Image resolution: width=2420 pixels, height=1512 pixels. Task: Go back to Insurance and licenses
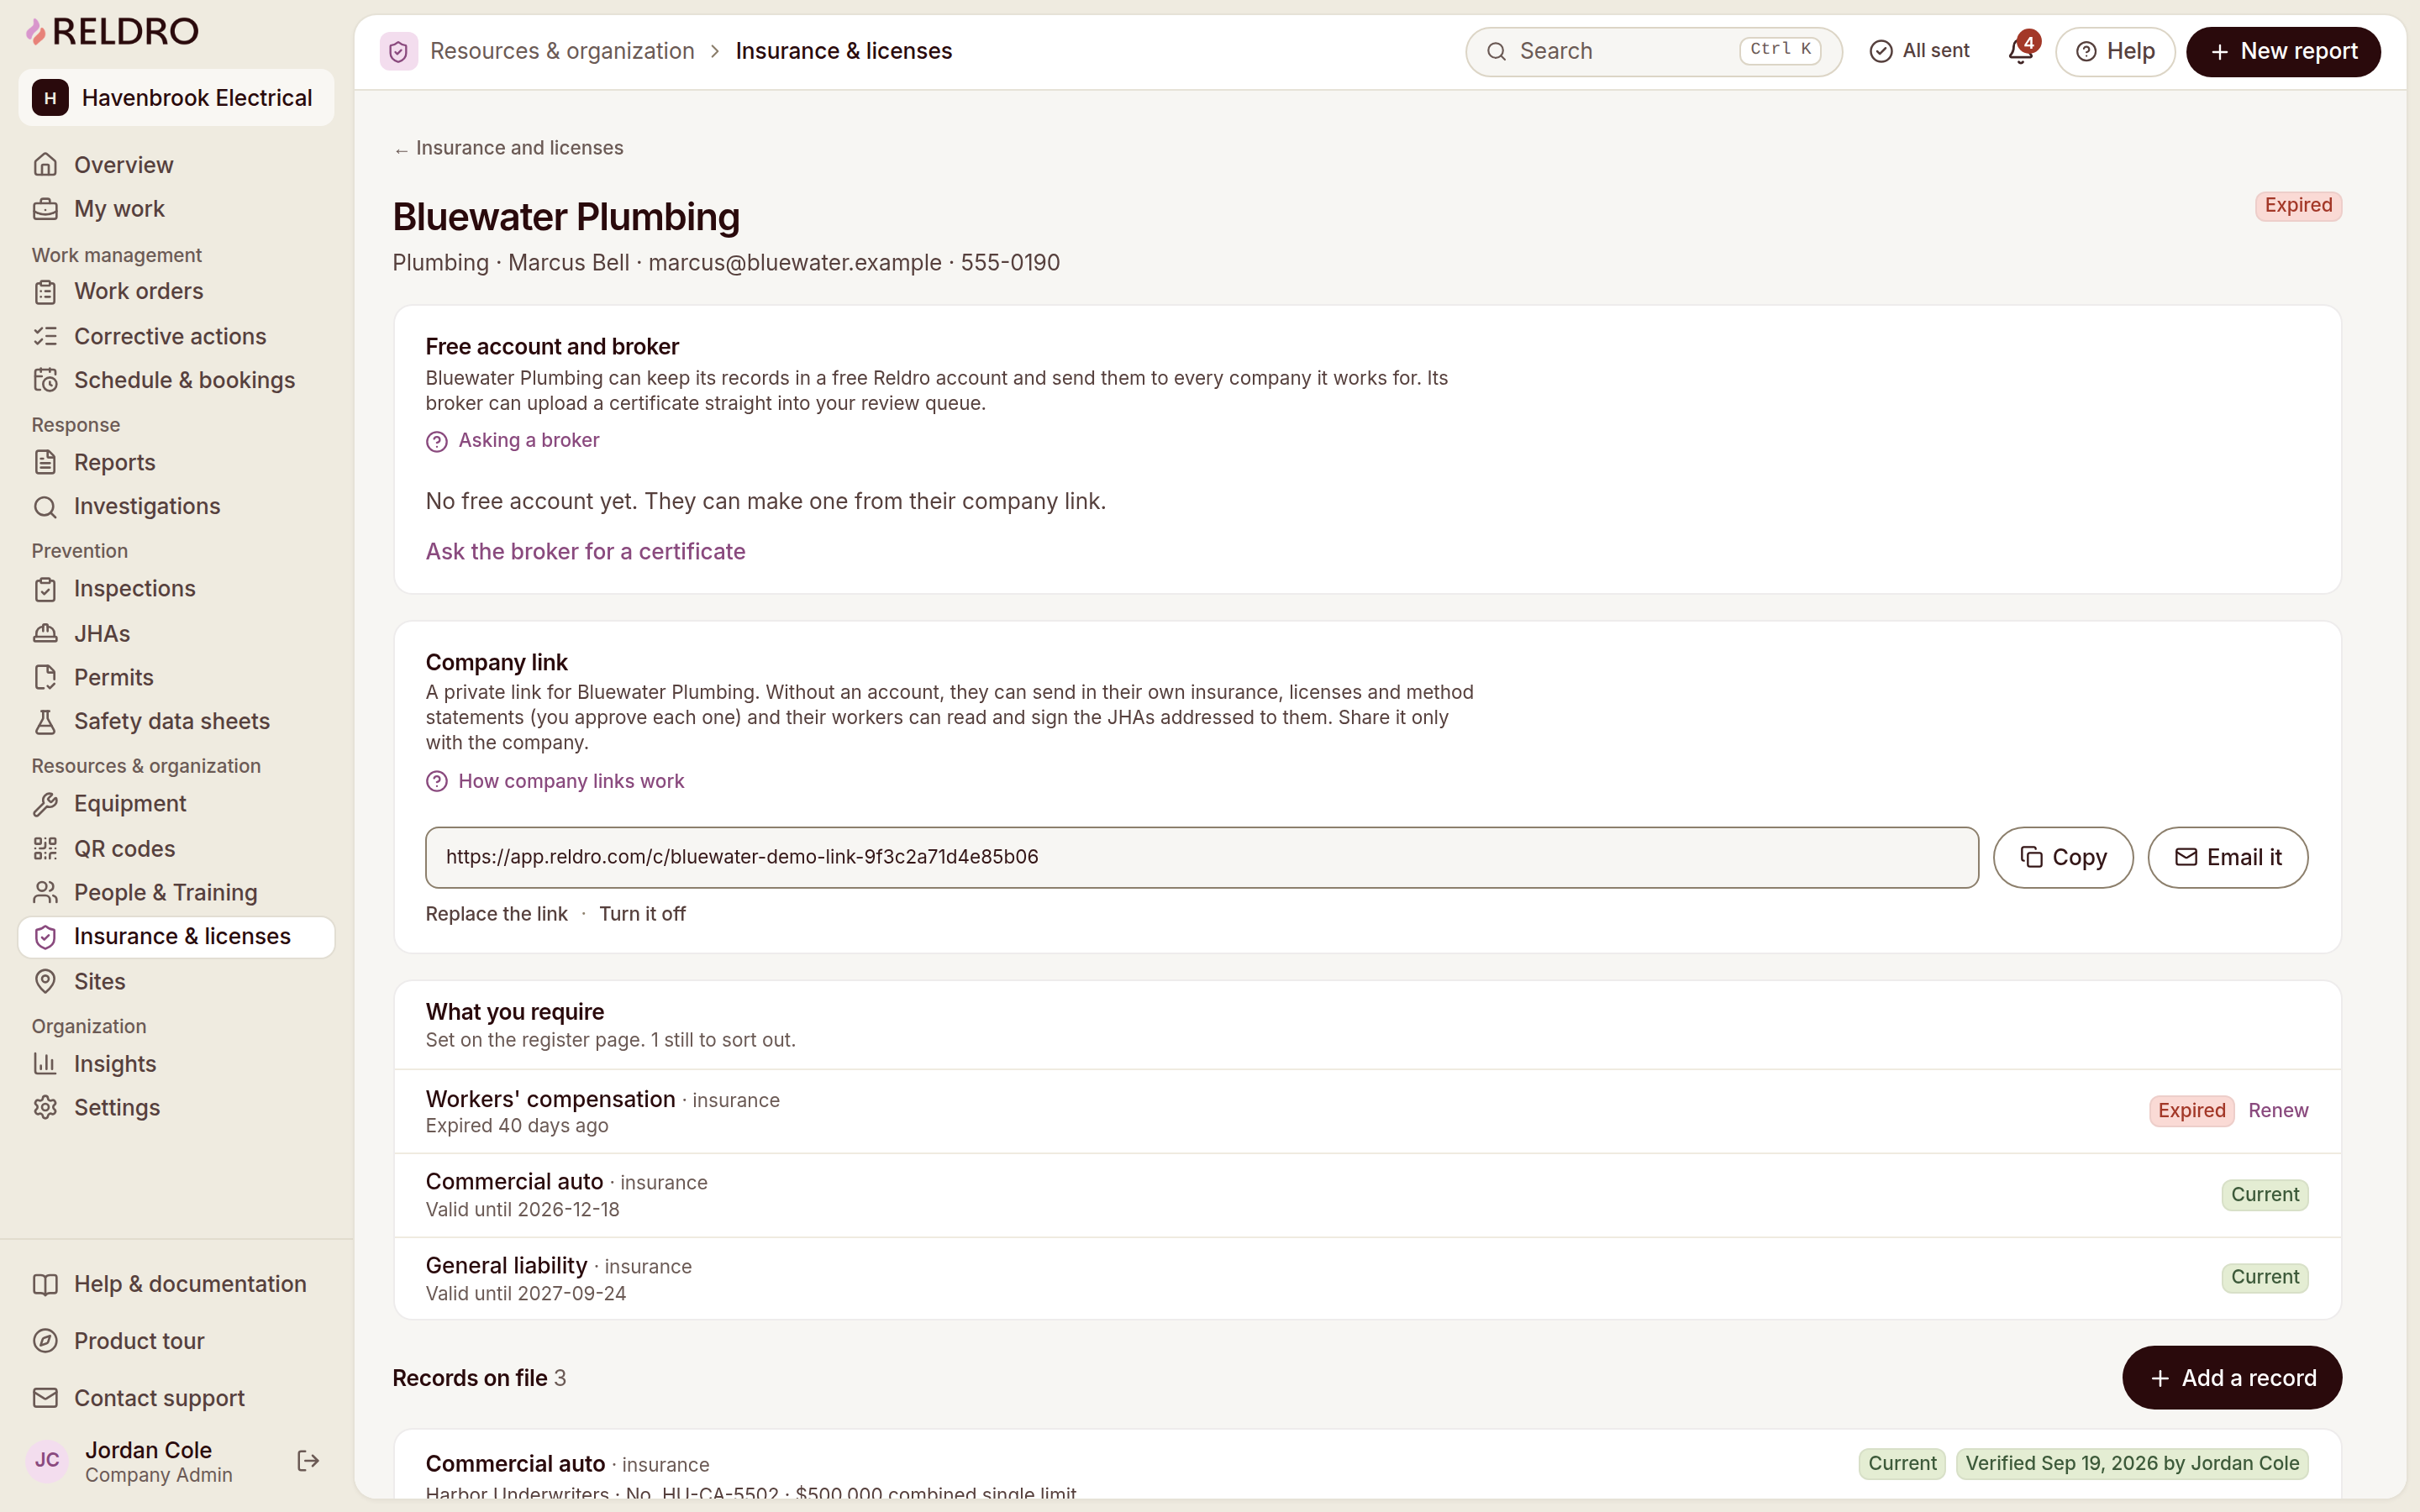[x=508, y=148]
